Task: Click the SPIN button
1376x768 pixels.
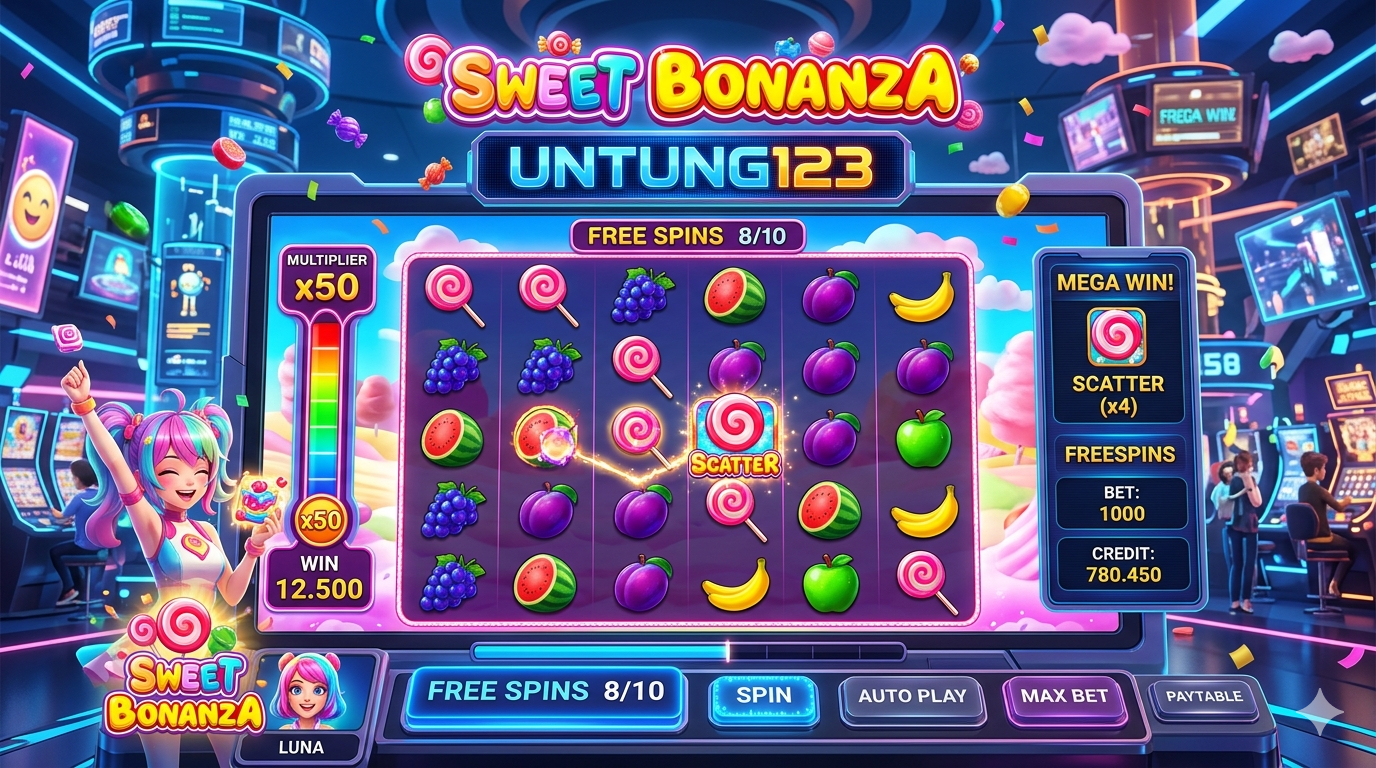Action: (763, 696)
